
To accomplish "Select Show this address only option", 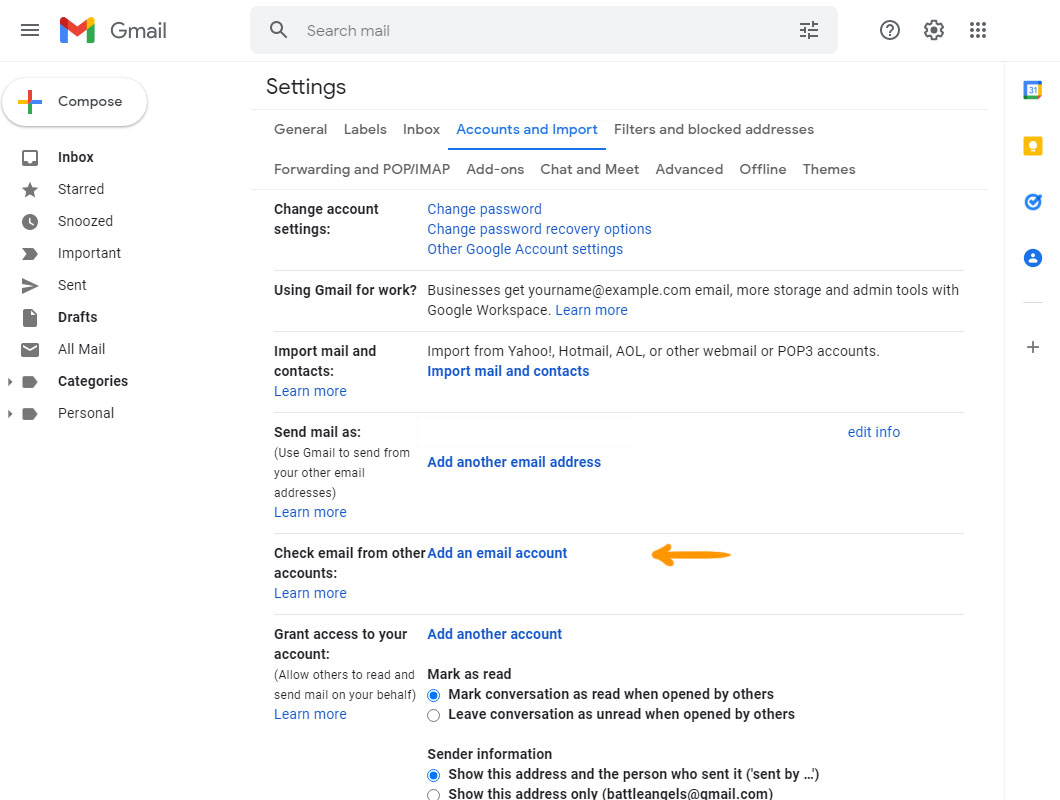I will tap(434, 795).
